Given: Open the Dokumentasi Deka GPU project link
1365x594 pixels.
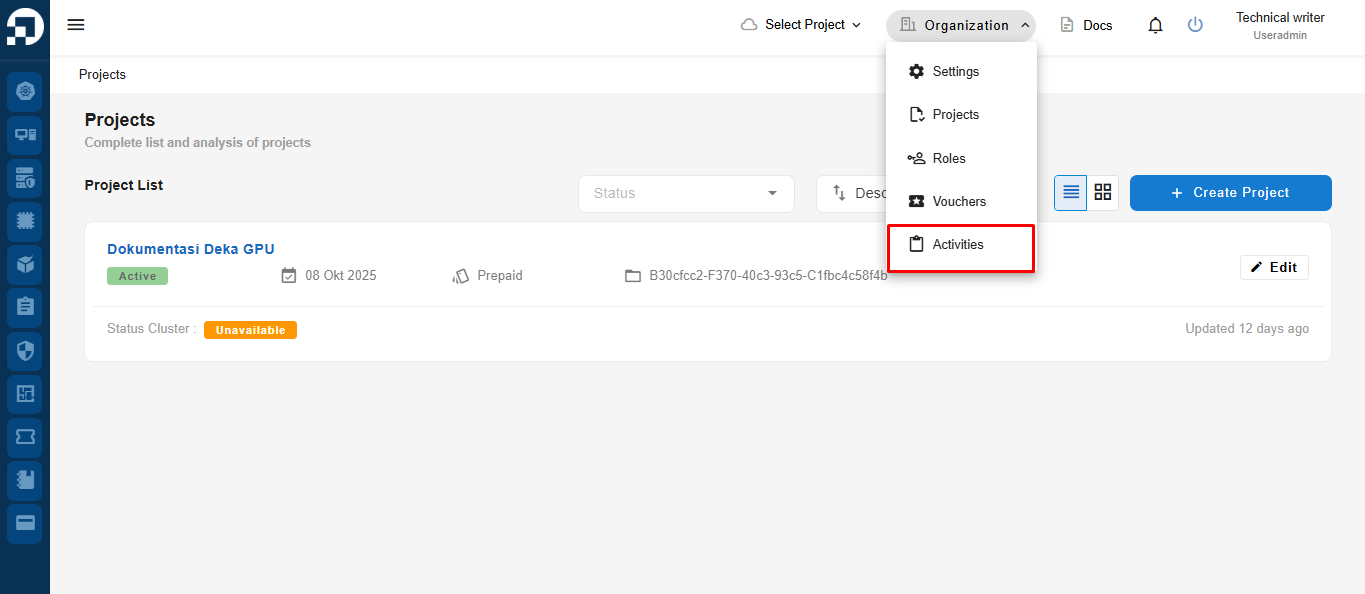Looking at the screenshot, I should [x=191, y=249].
